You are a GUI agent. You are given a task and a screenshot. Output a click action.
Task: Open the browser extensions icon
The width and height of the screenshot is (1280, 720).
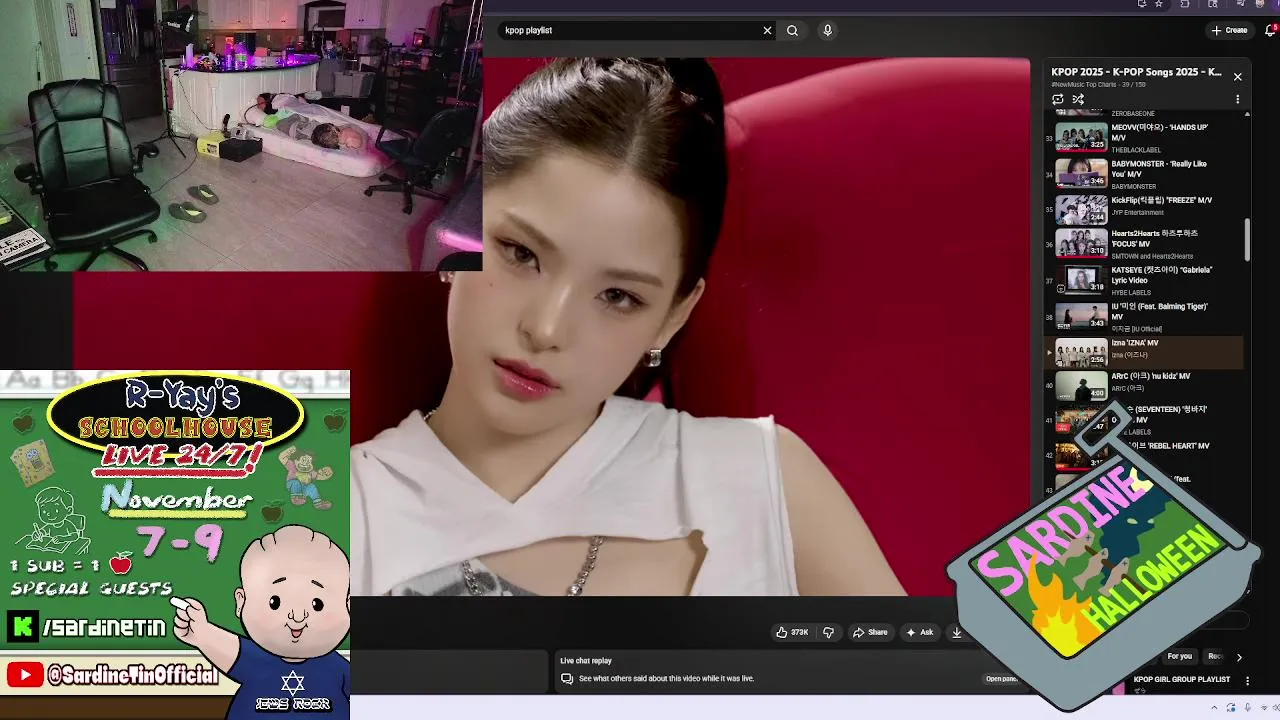[x=1185, y=4]
